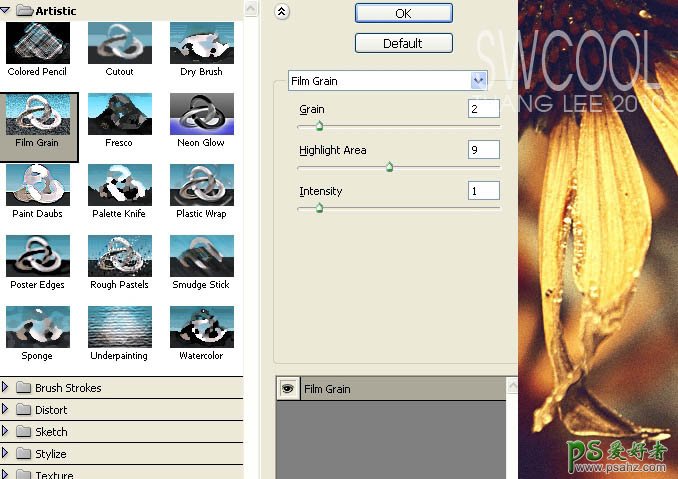This screenshot has width=678, height=479.
Task: Click the Highlight Area slider handle
Action: click(x=389, y=167)
